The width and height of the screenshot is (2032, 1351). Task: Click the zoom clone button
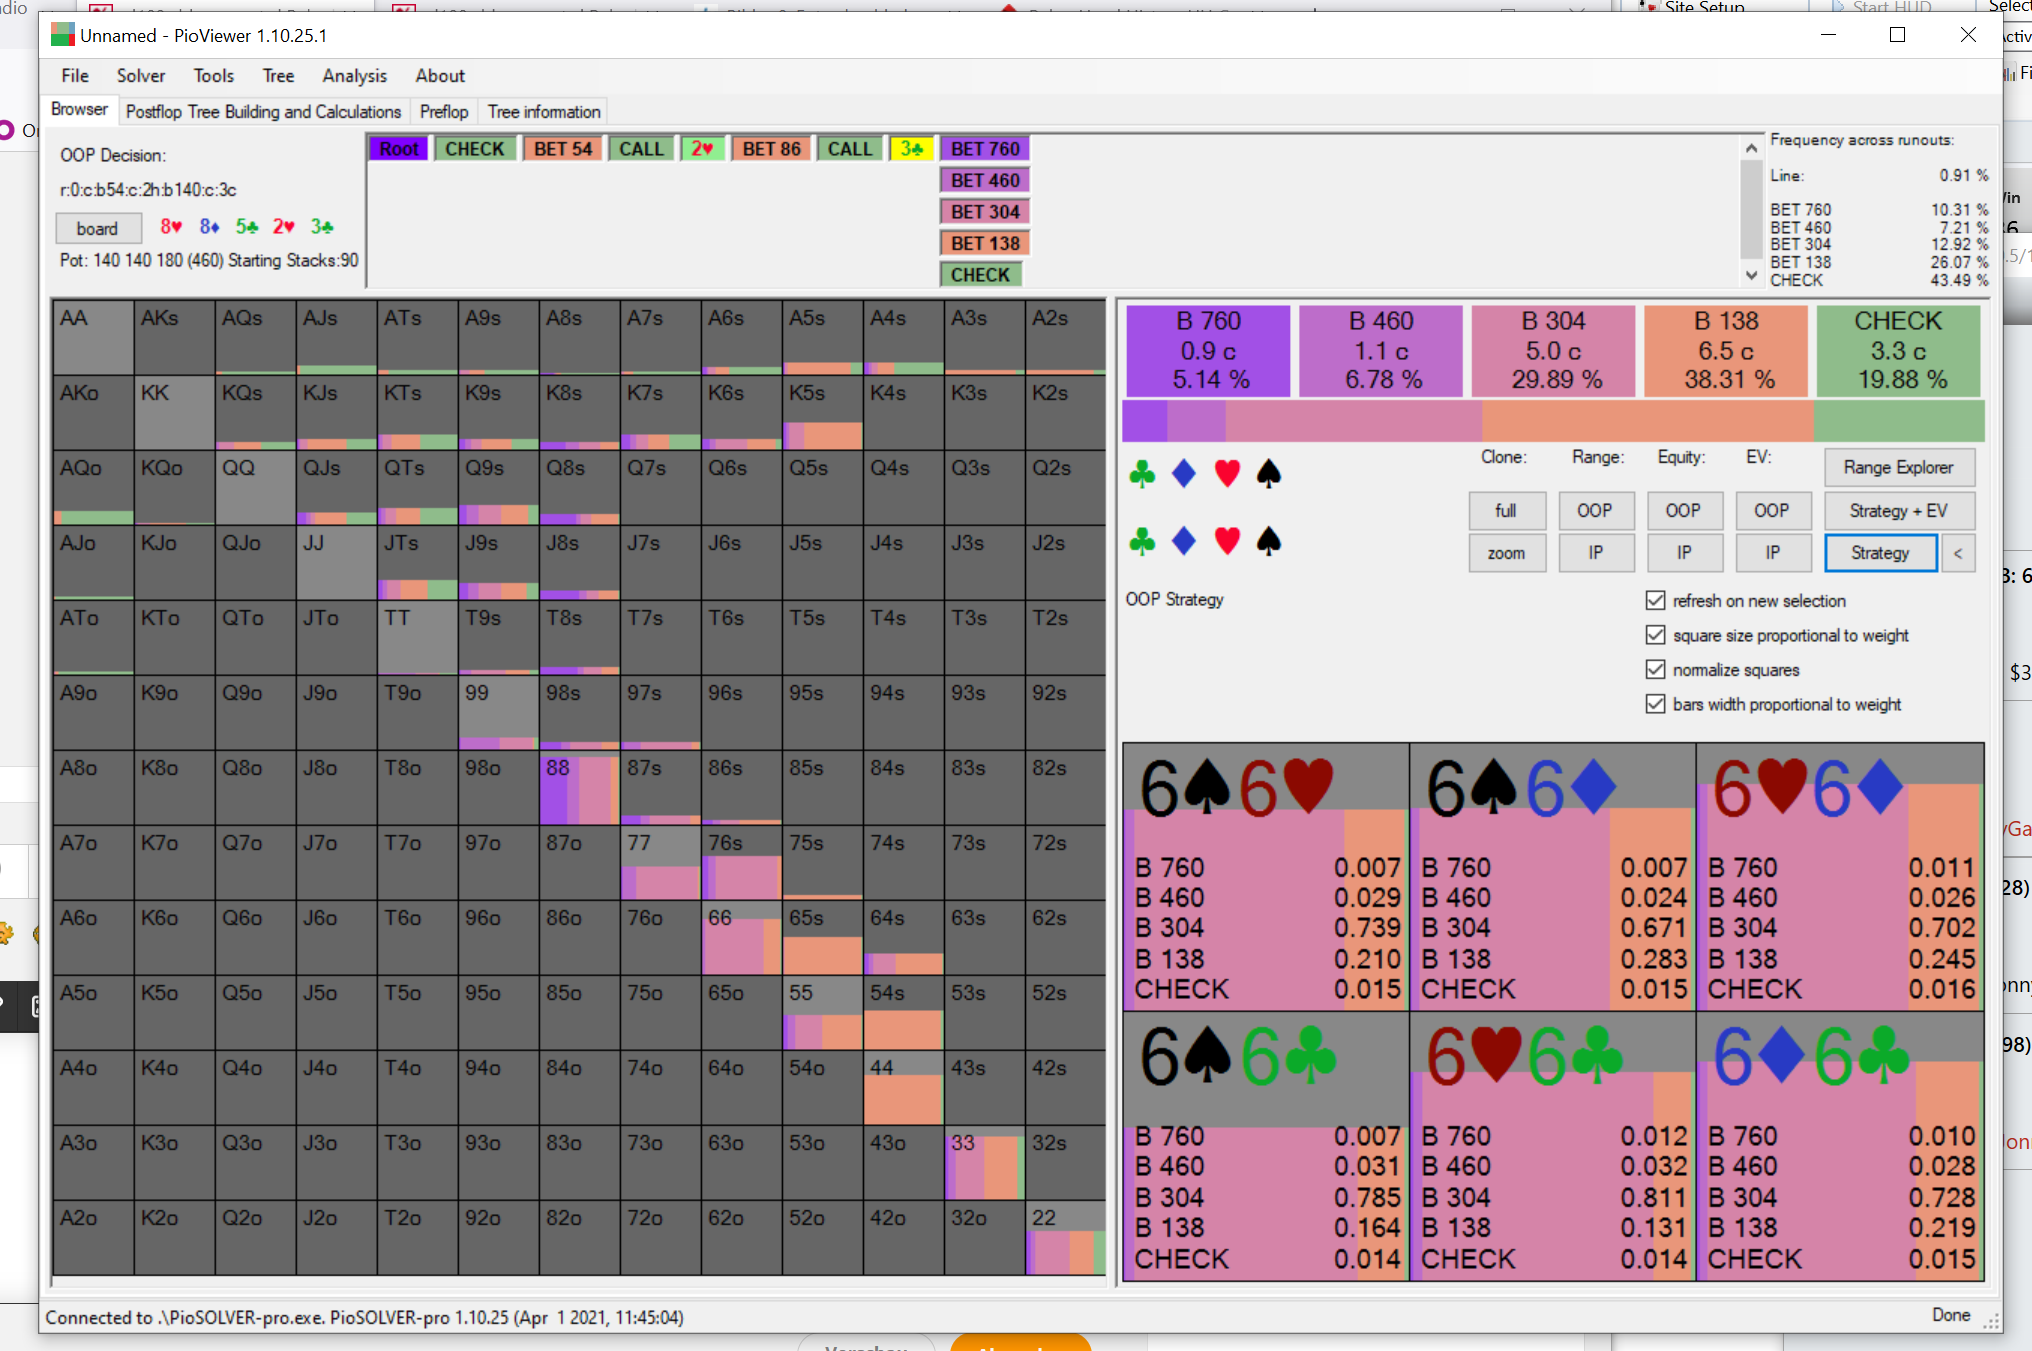pos(1506,553)
